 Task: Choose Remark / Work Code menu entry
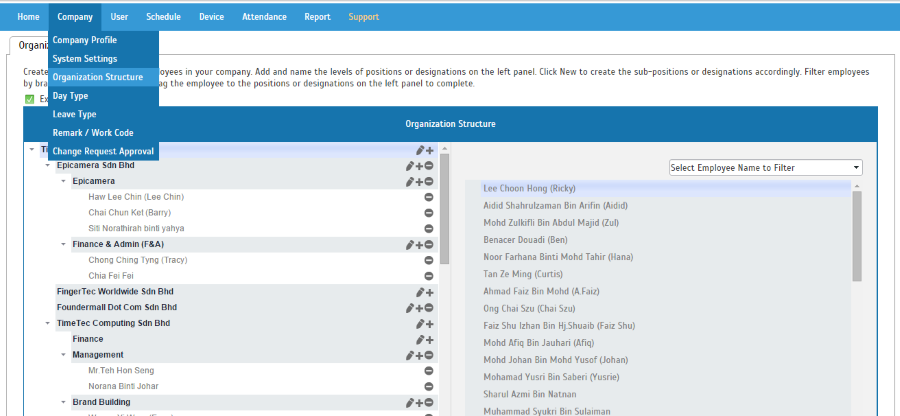(x=103, y=133)
